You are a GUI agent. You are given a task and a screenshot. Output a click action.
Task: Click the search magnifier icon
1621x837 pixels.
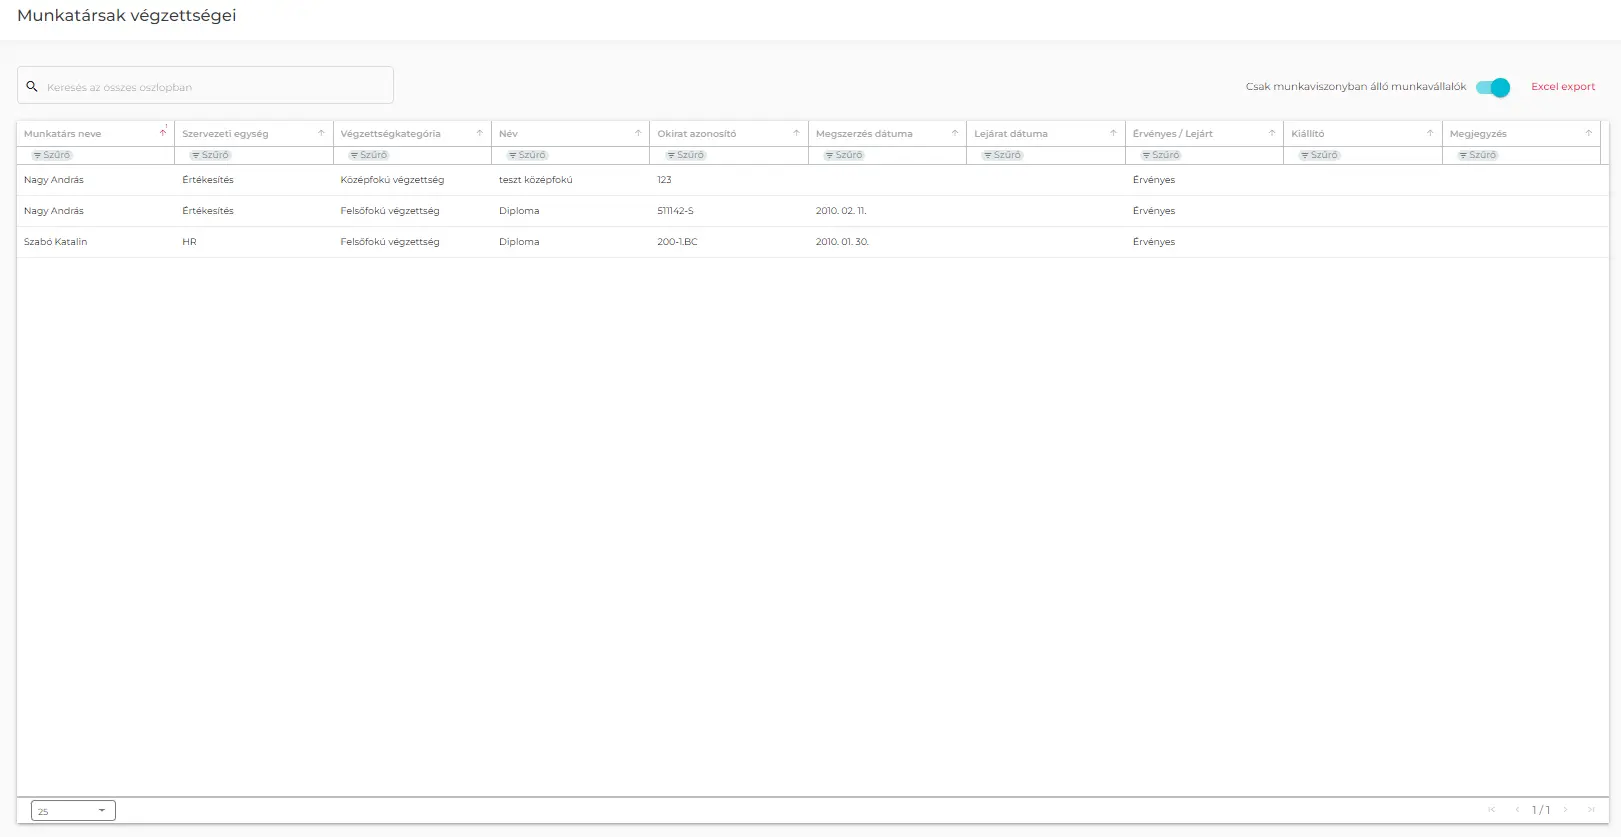pos(32,87)
